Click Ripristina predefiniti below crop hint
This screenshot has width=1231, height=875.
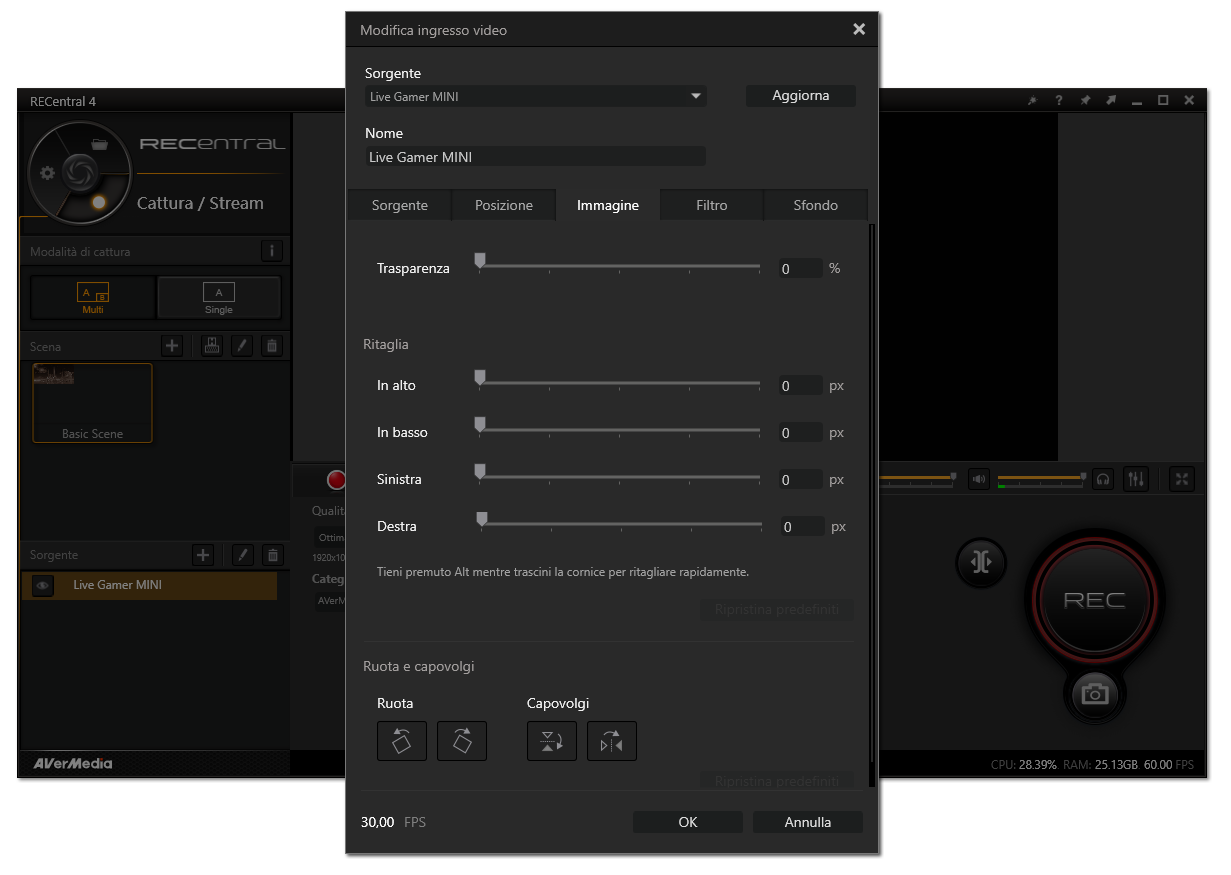pyautogui.click(x=776, y=610)
